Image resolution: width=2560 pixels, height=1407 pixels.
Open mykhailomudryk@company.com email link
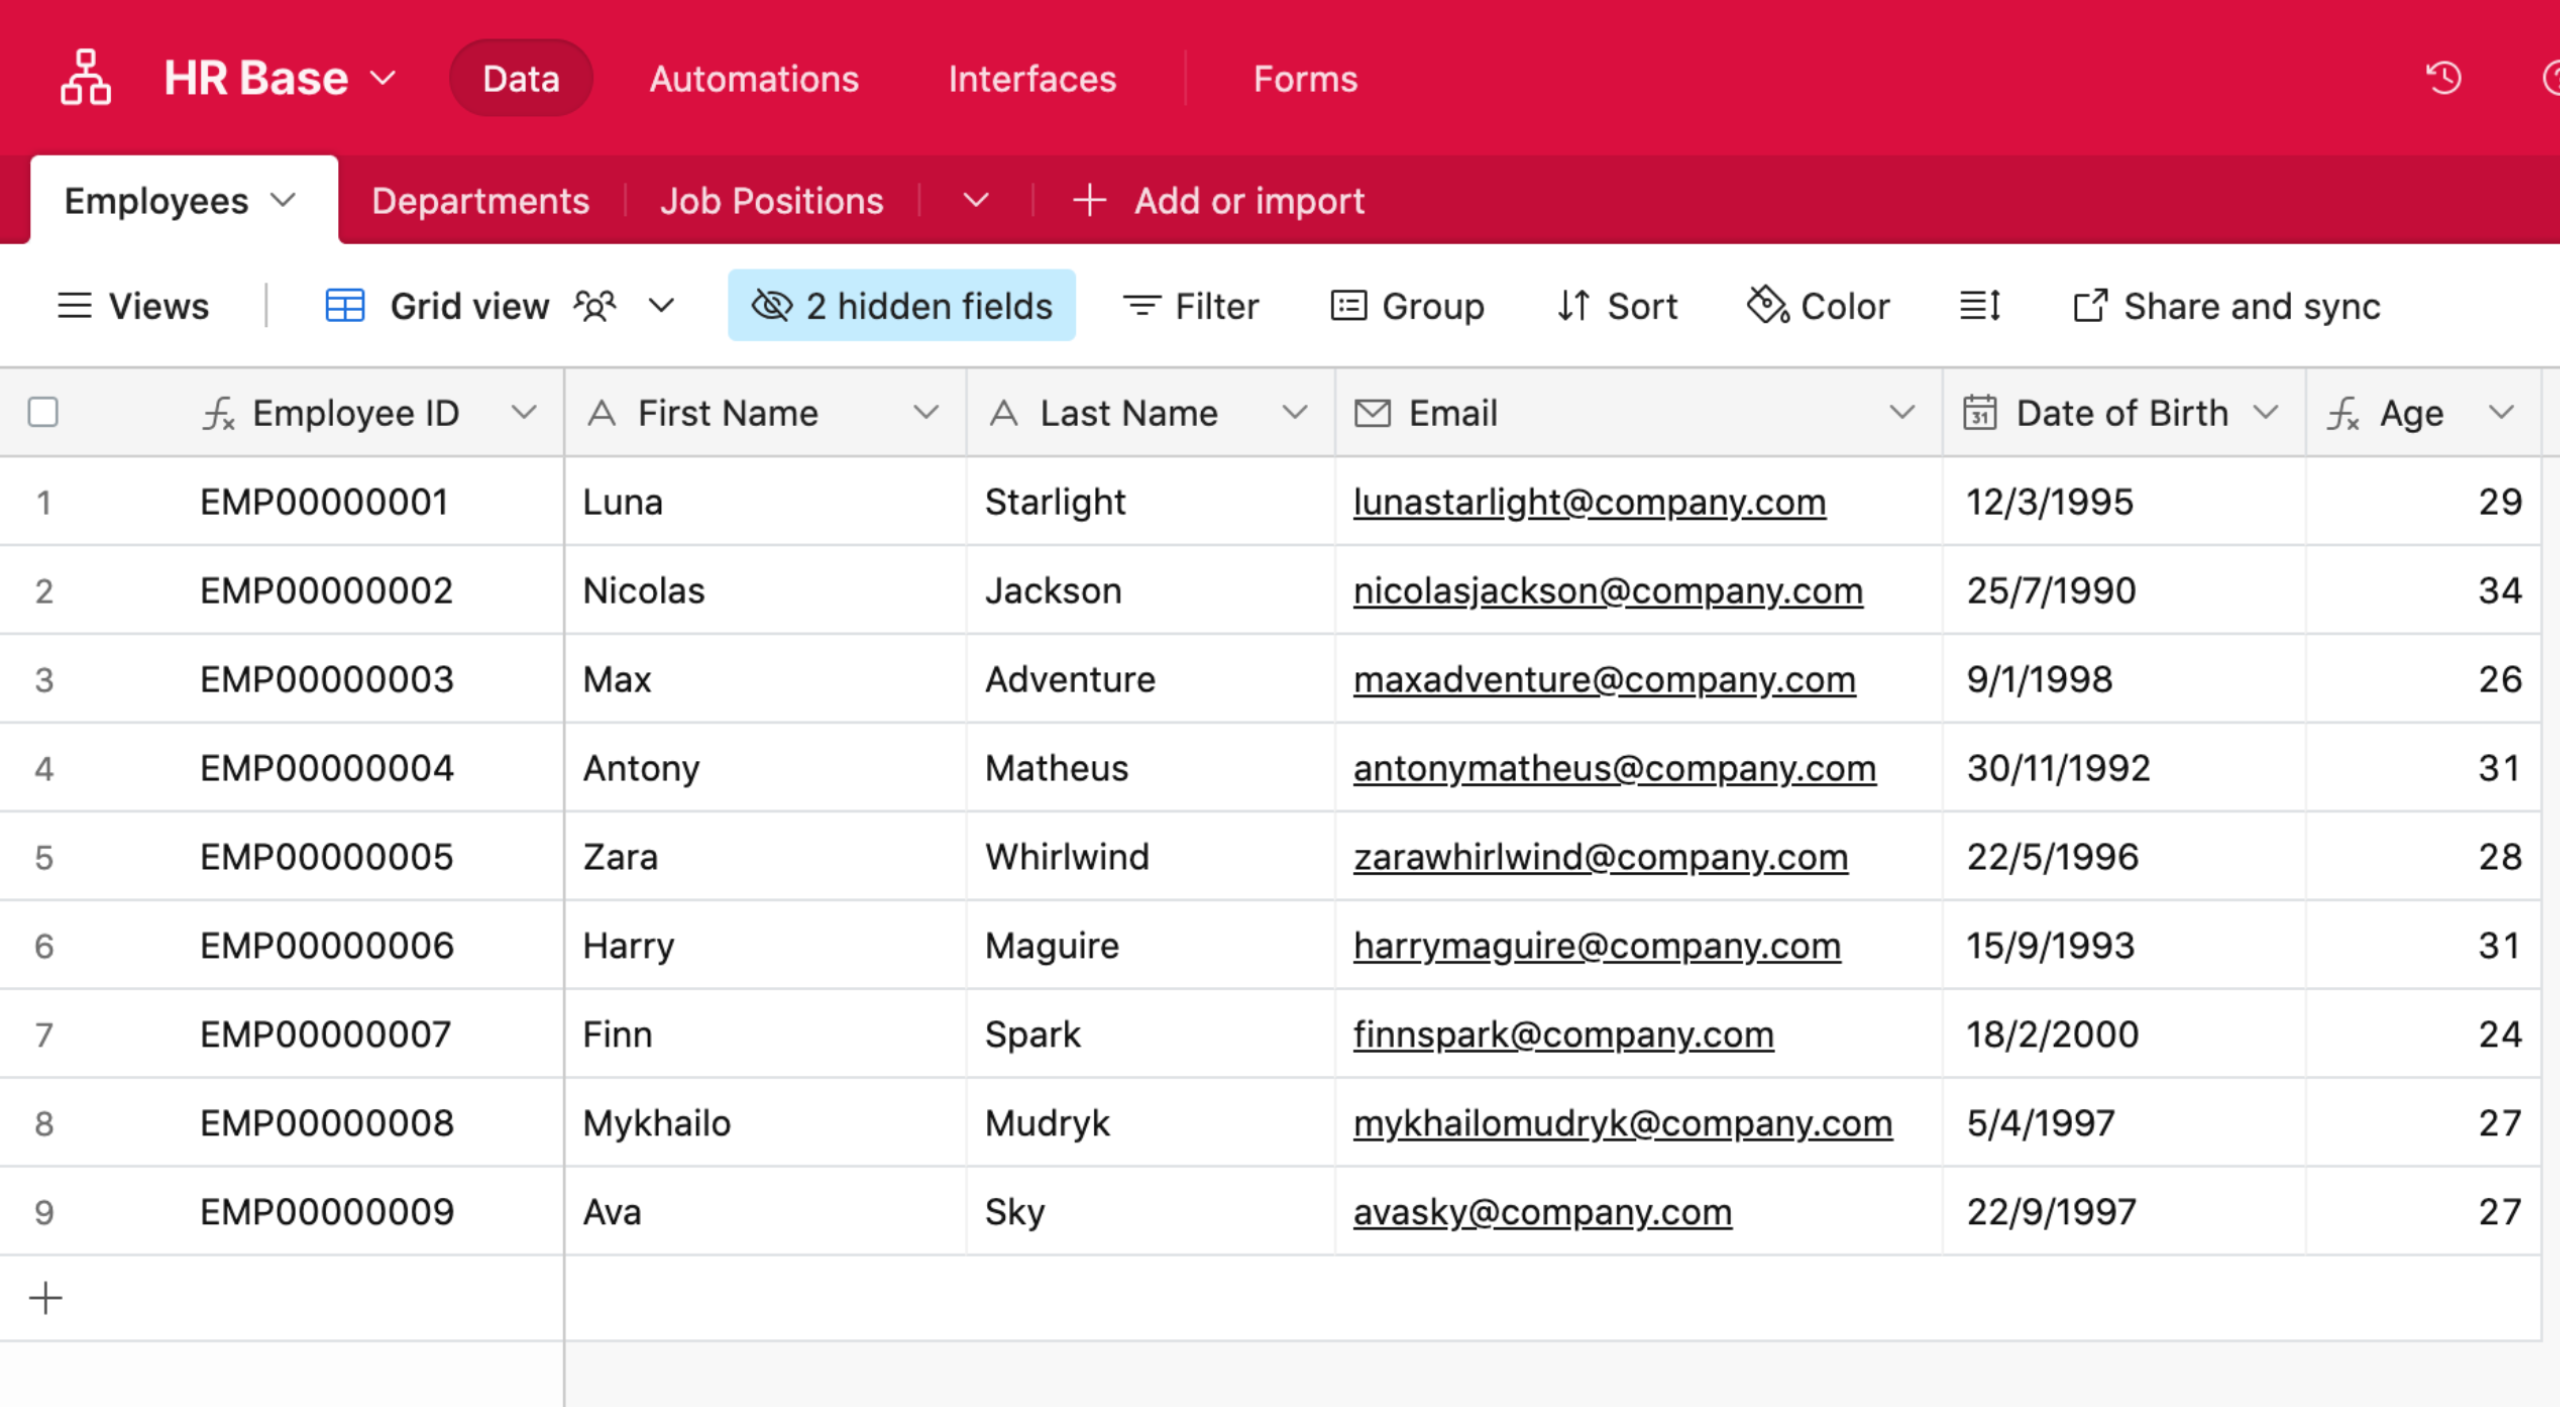(x=1622, y=1124)
